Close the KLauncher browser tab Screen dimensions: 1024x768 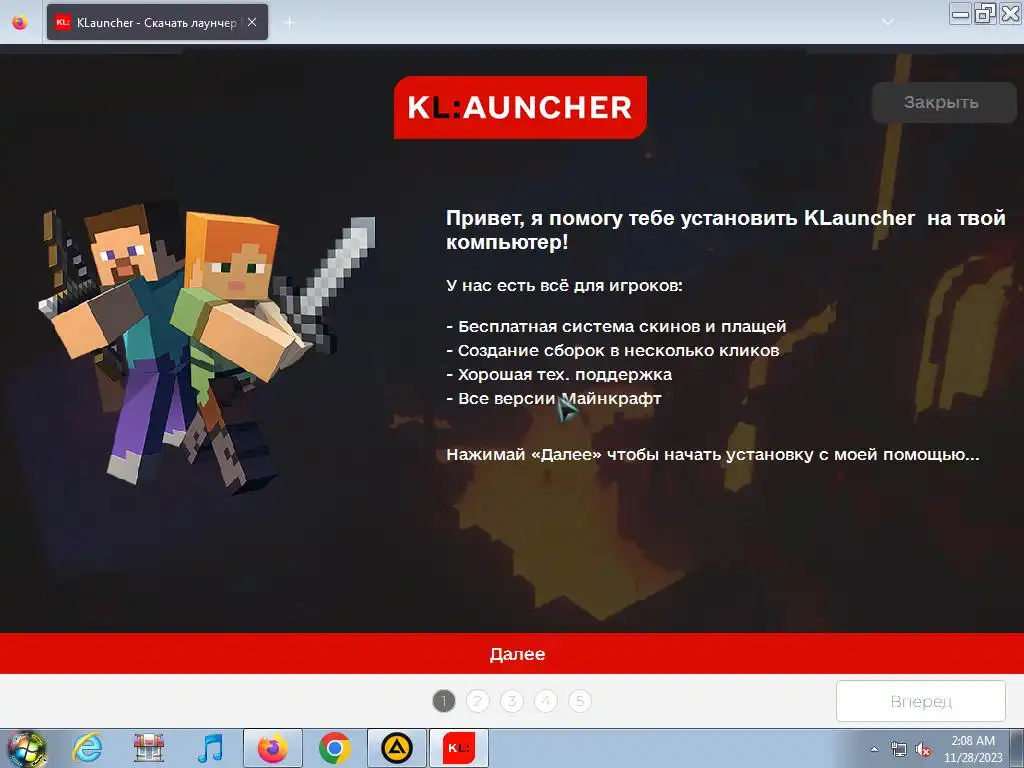tap(252, 22)
